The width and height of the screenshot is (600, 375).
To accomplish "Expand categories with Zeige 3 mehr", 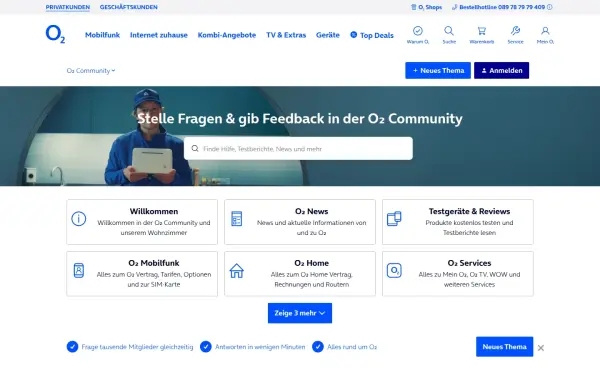I will (x=300, y=313).
